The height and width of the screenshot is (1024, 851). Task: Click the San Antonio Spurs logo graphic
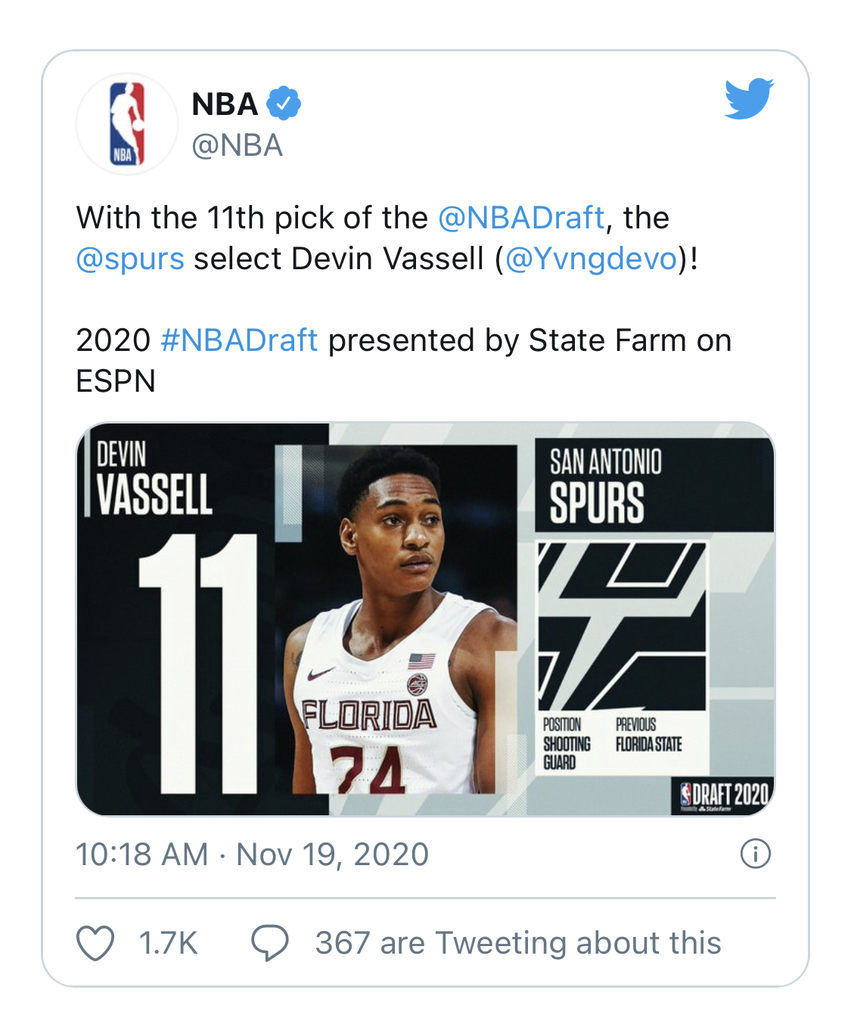622,626
